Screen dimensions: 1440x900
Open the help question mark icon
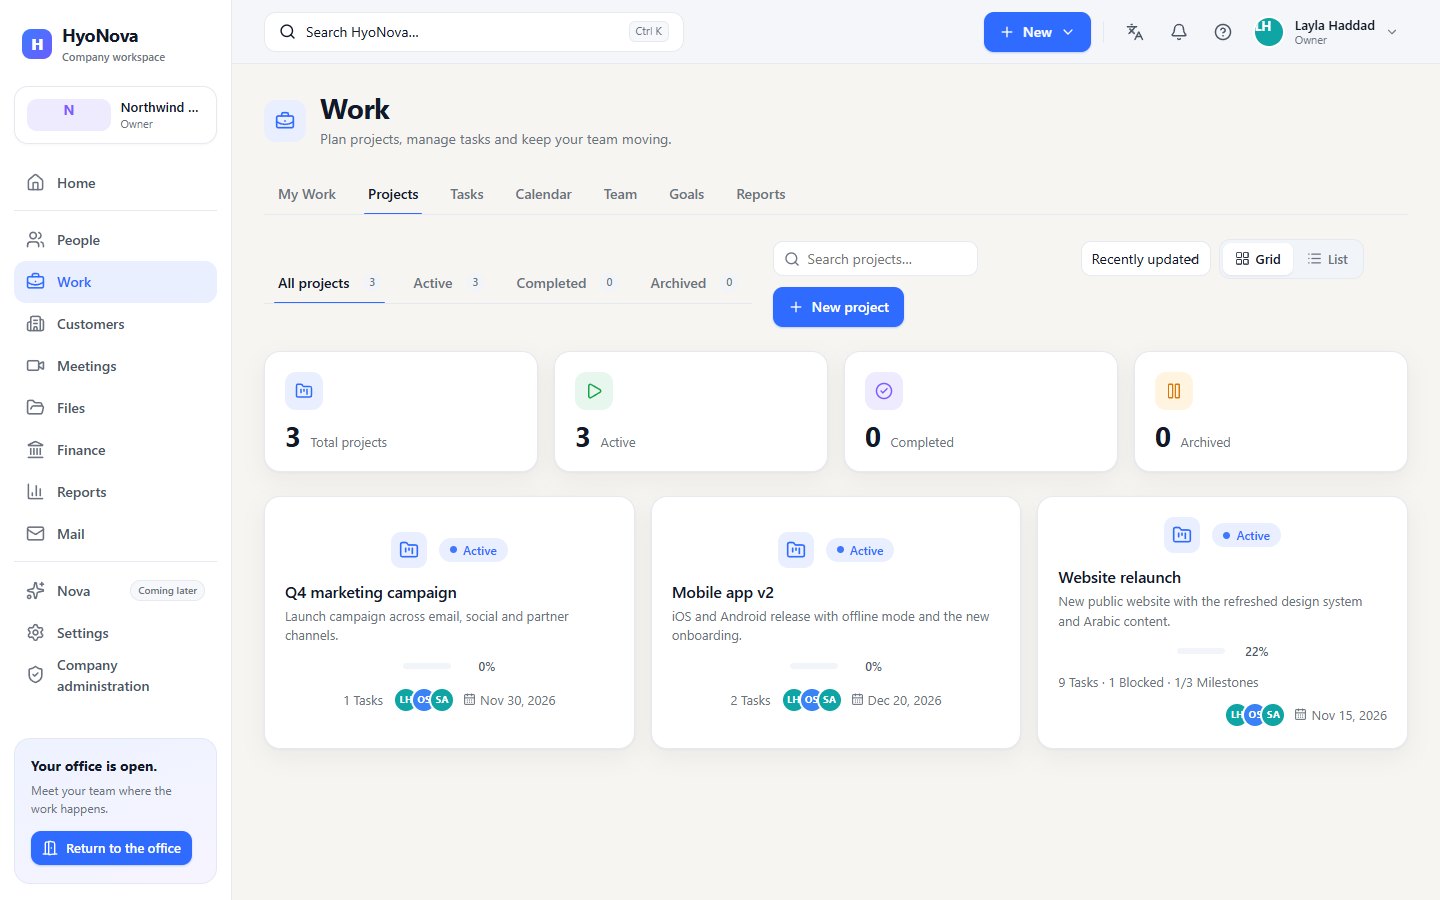(1223, 32)
